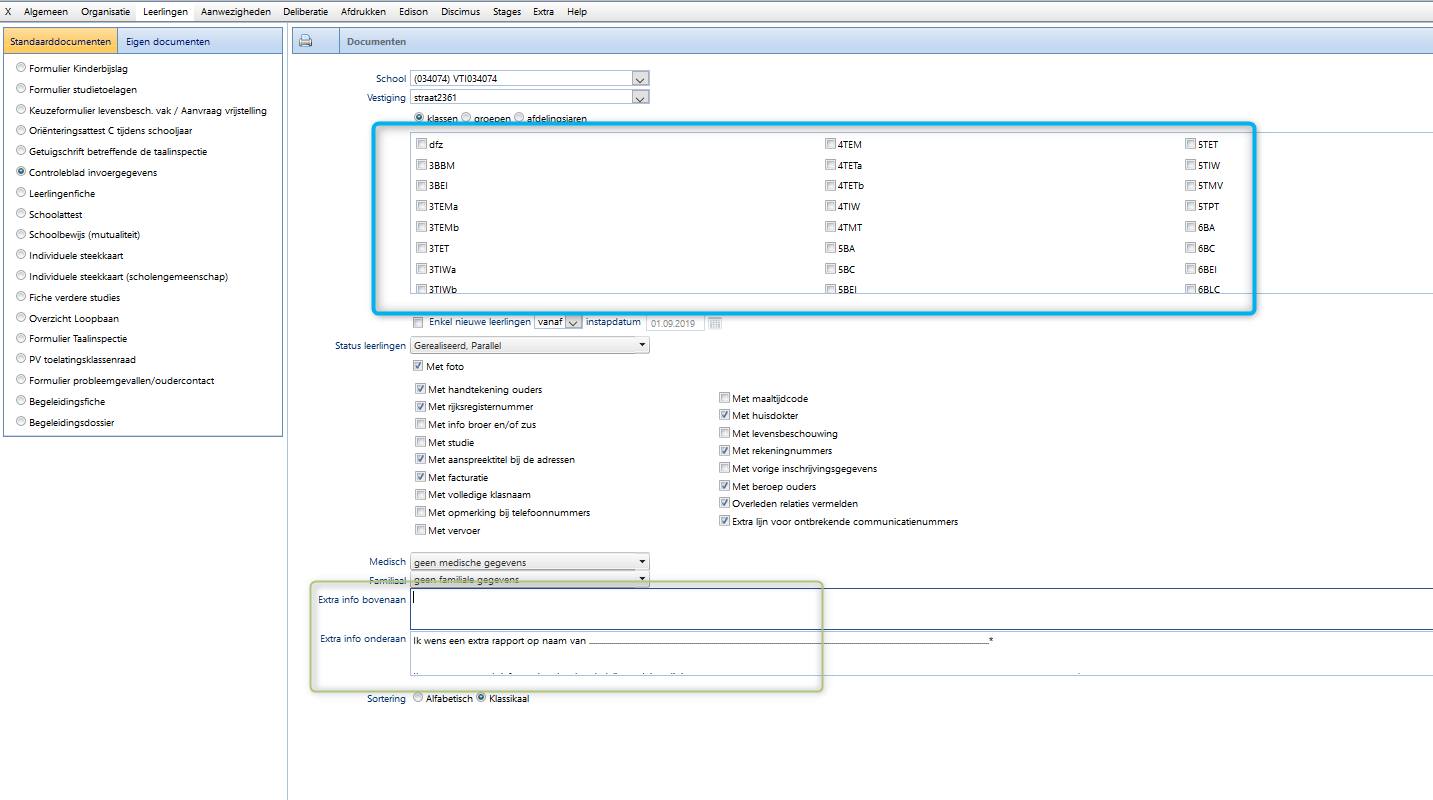This screenshot has height=800, width=1433.
Task: Toggle the Met foto checkbox
Action: pyautogui.click(x=420, y=367)
